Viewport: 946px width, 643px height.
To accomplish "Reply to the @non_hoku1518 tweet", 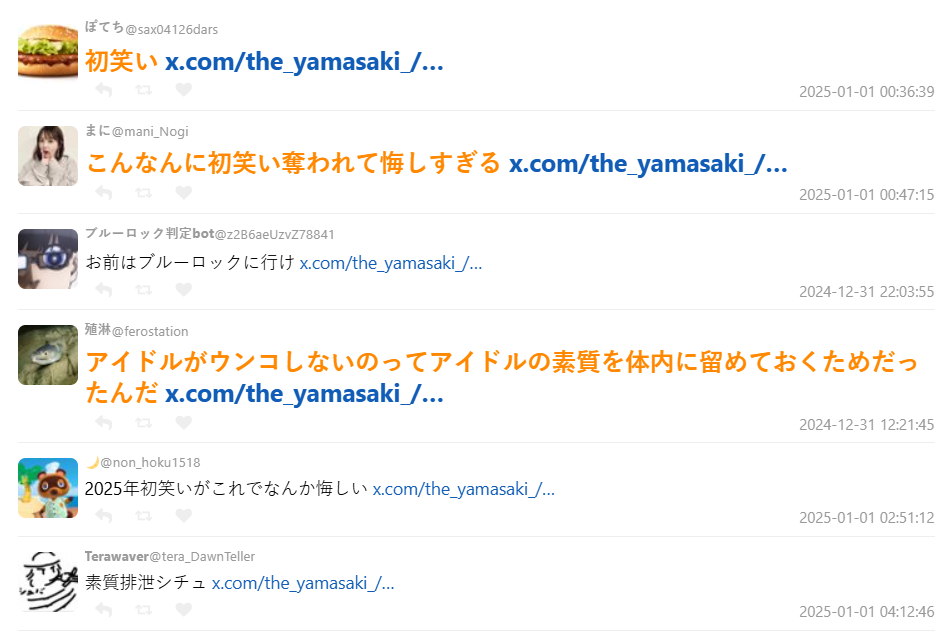I will tap(104, 516).
